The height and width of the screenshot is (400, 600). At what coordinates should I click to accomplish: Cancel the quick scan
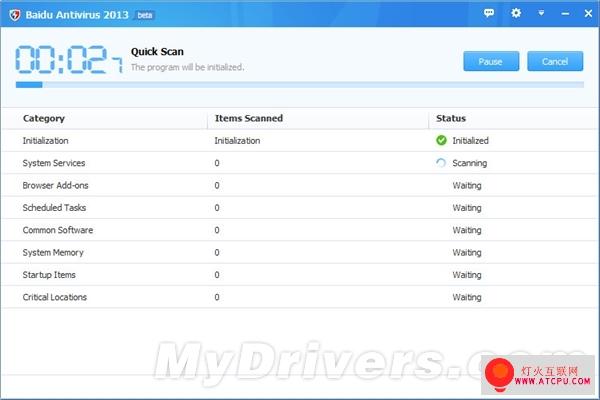pos(555,61)
